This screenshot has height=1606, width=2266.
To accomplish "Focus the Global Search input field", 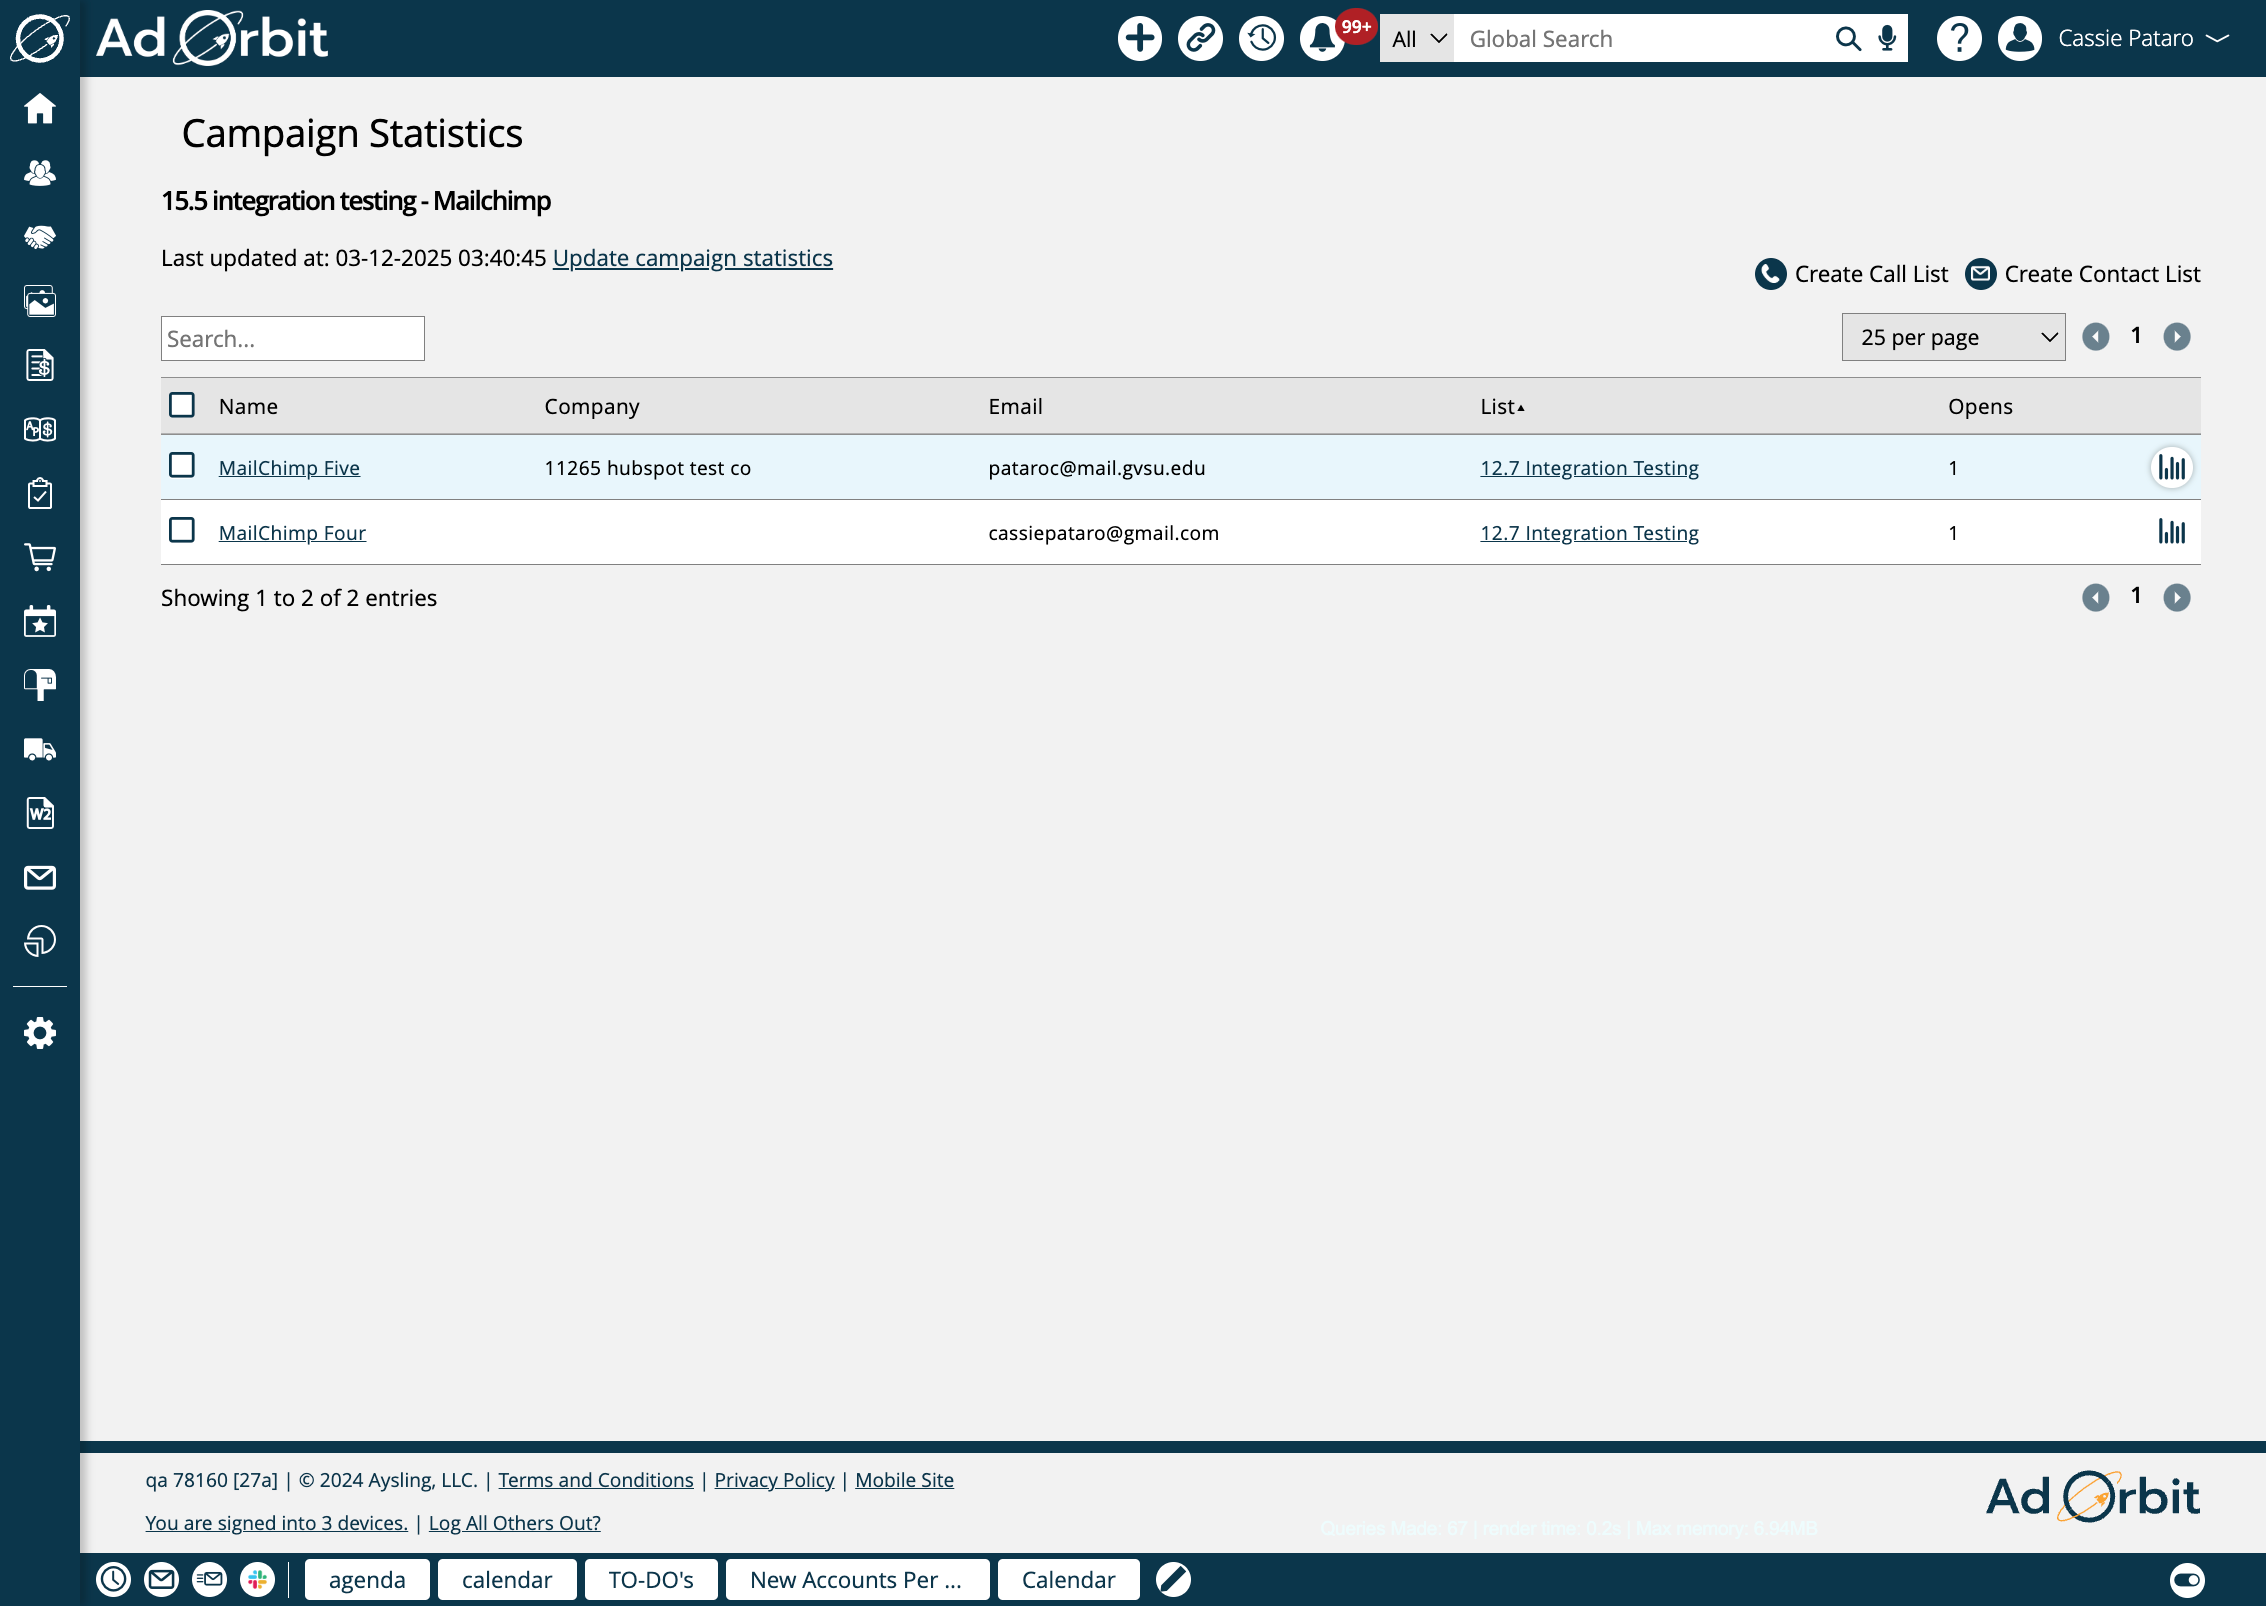I will pyautogui.click(x=1640, y=39).
